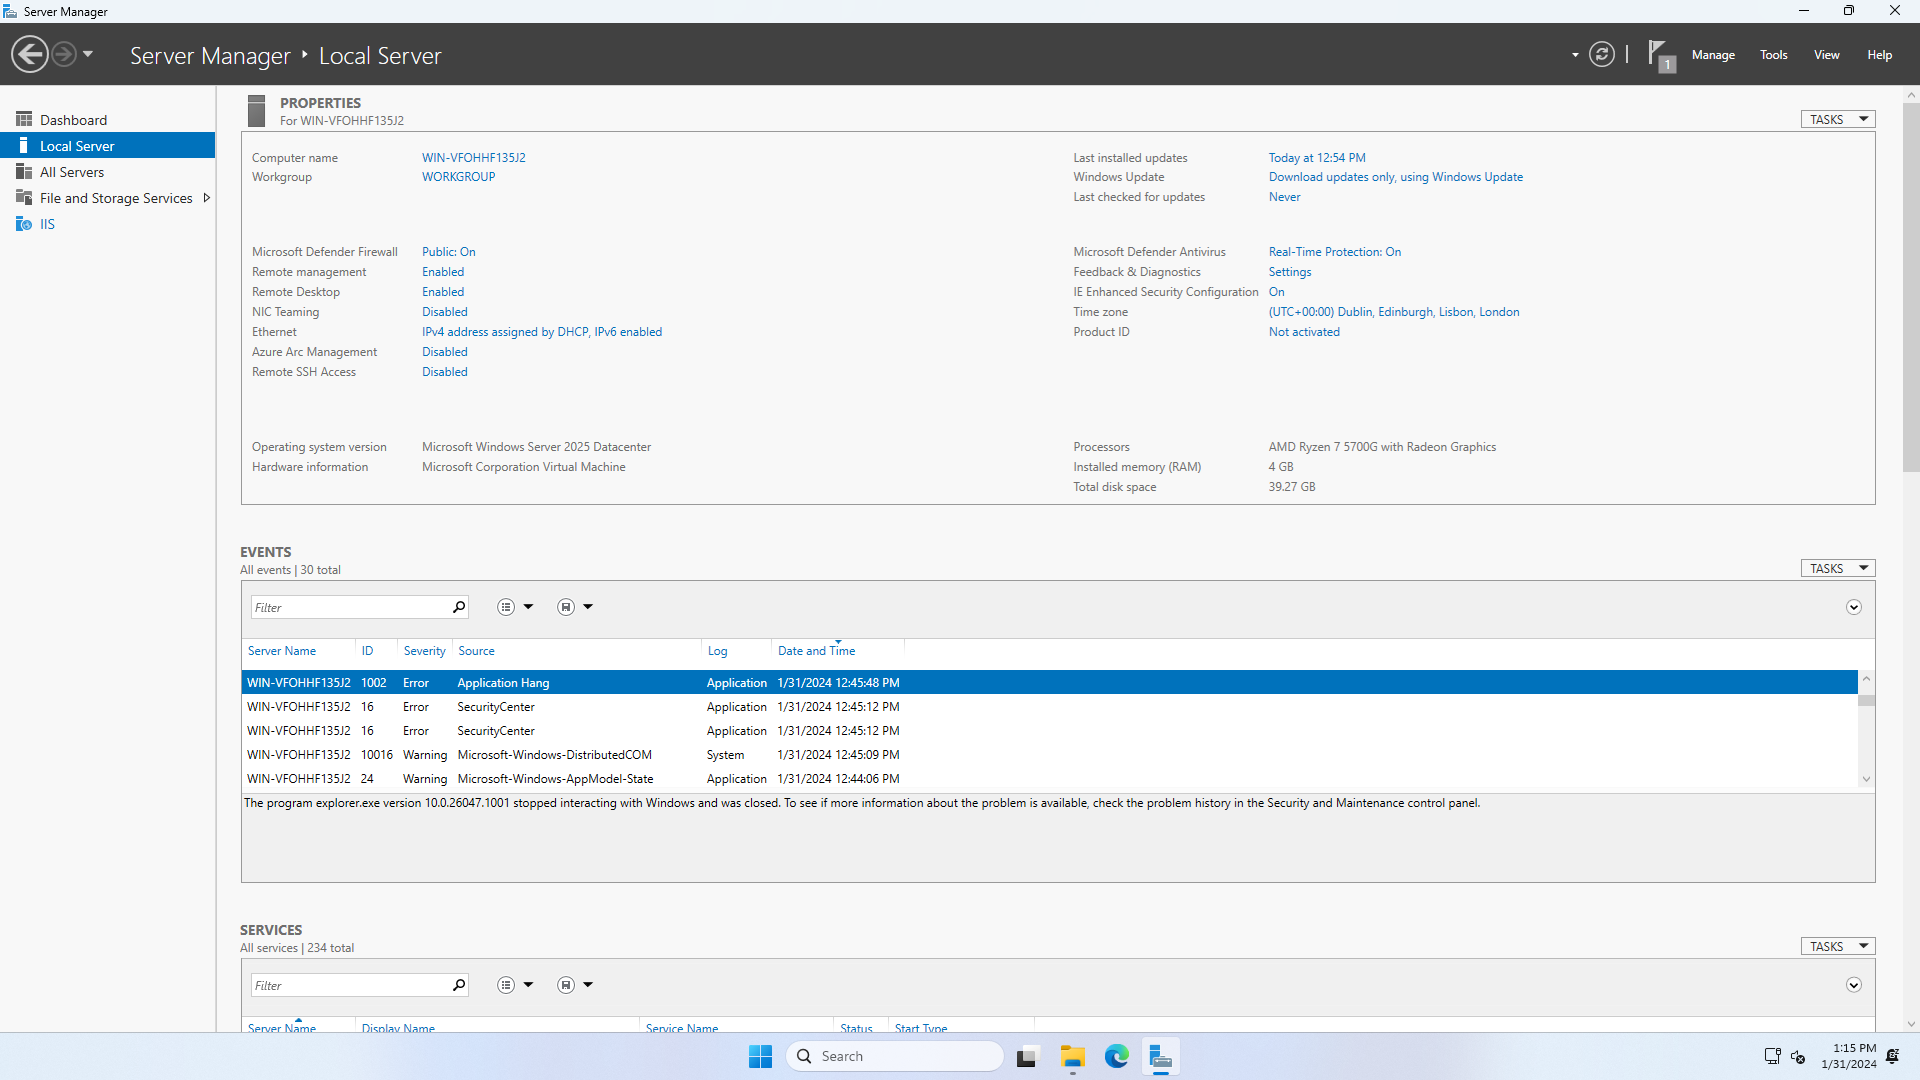
Task: Click the Events filter search magnifier icon
Action: tap(459, 607)
